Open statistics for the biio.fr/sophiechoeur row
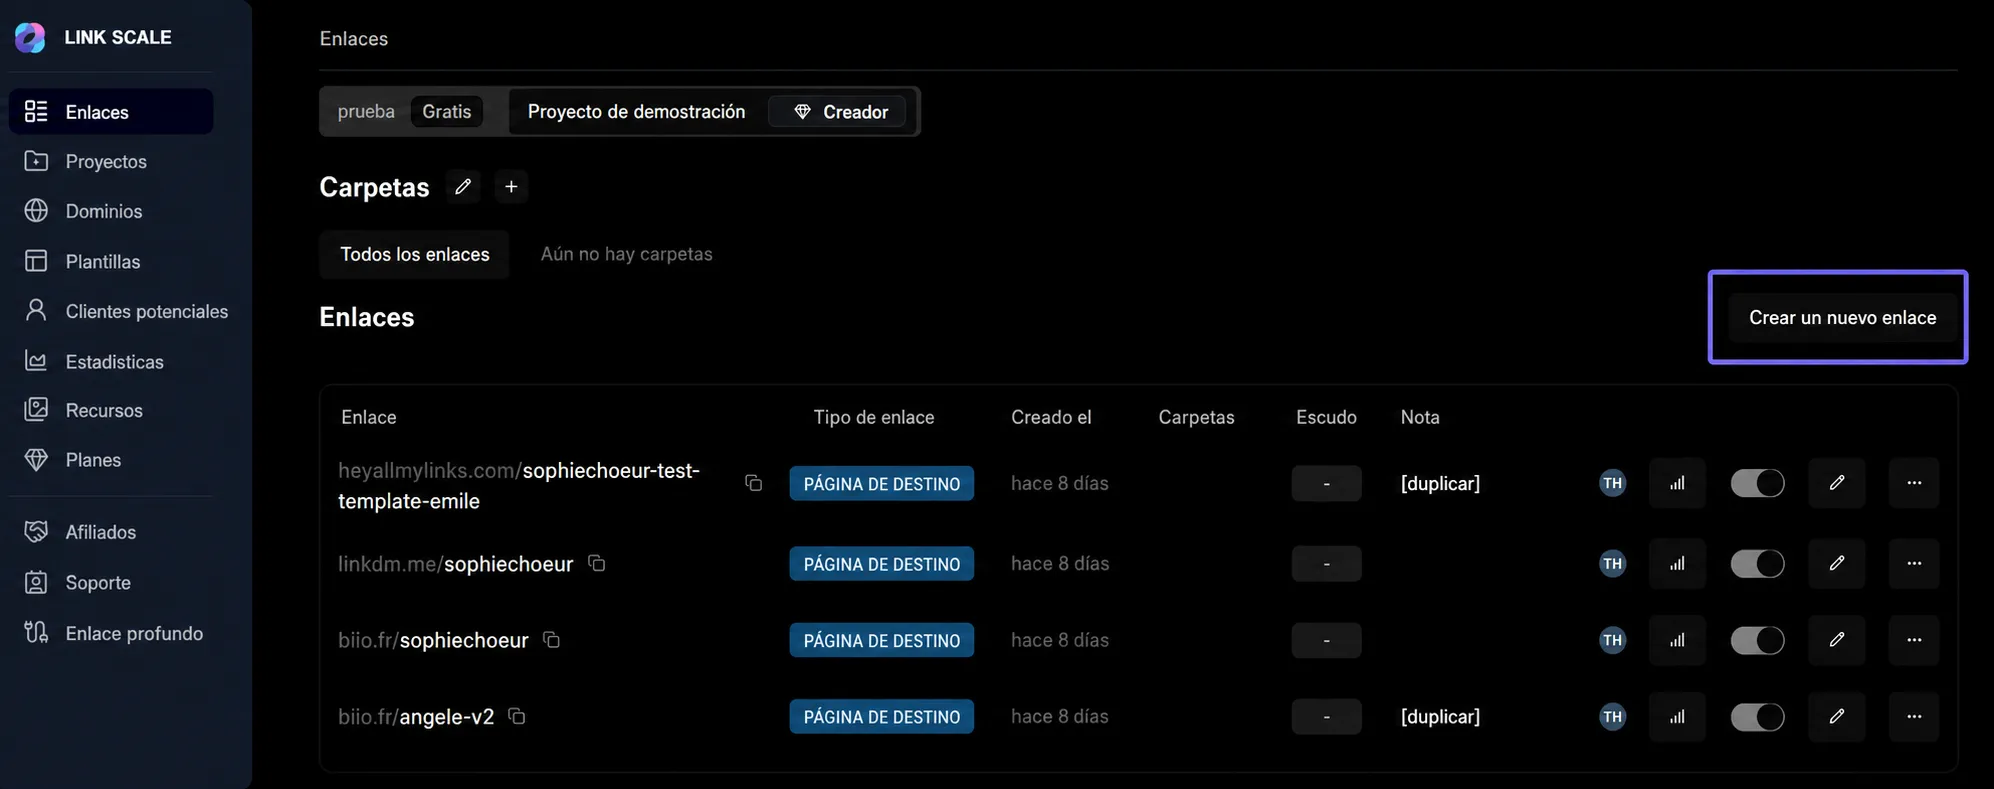The image size is (1994, 789). tap(1677, 640)
